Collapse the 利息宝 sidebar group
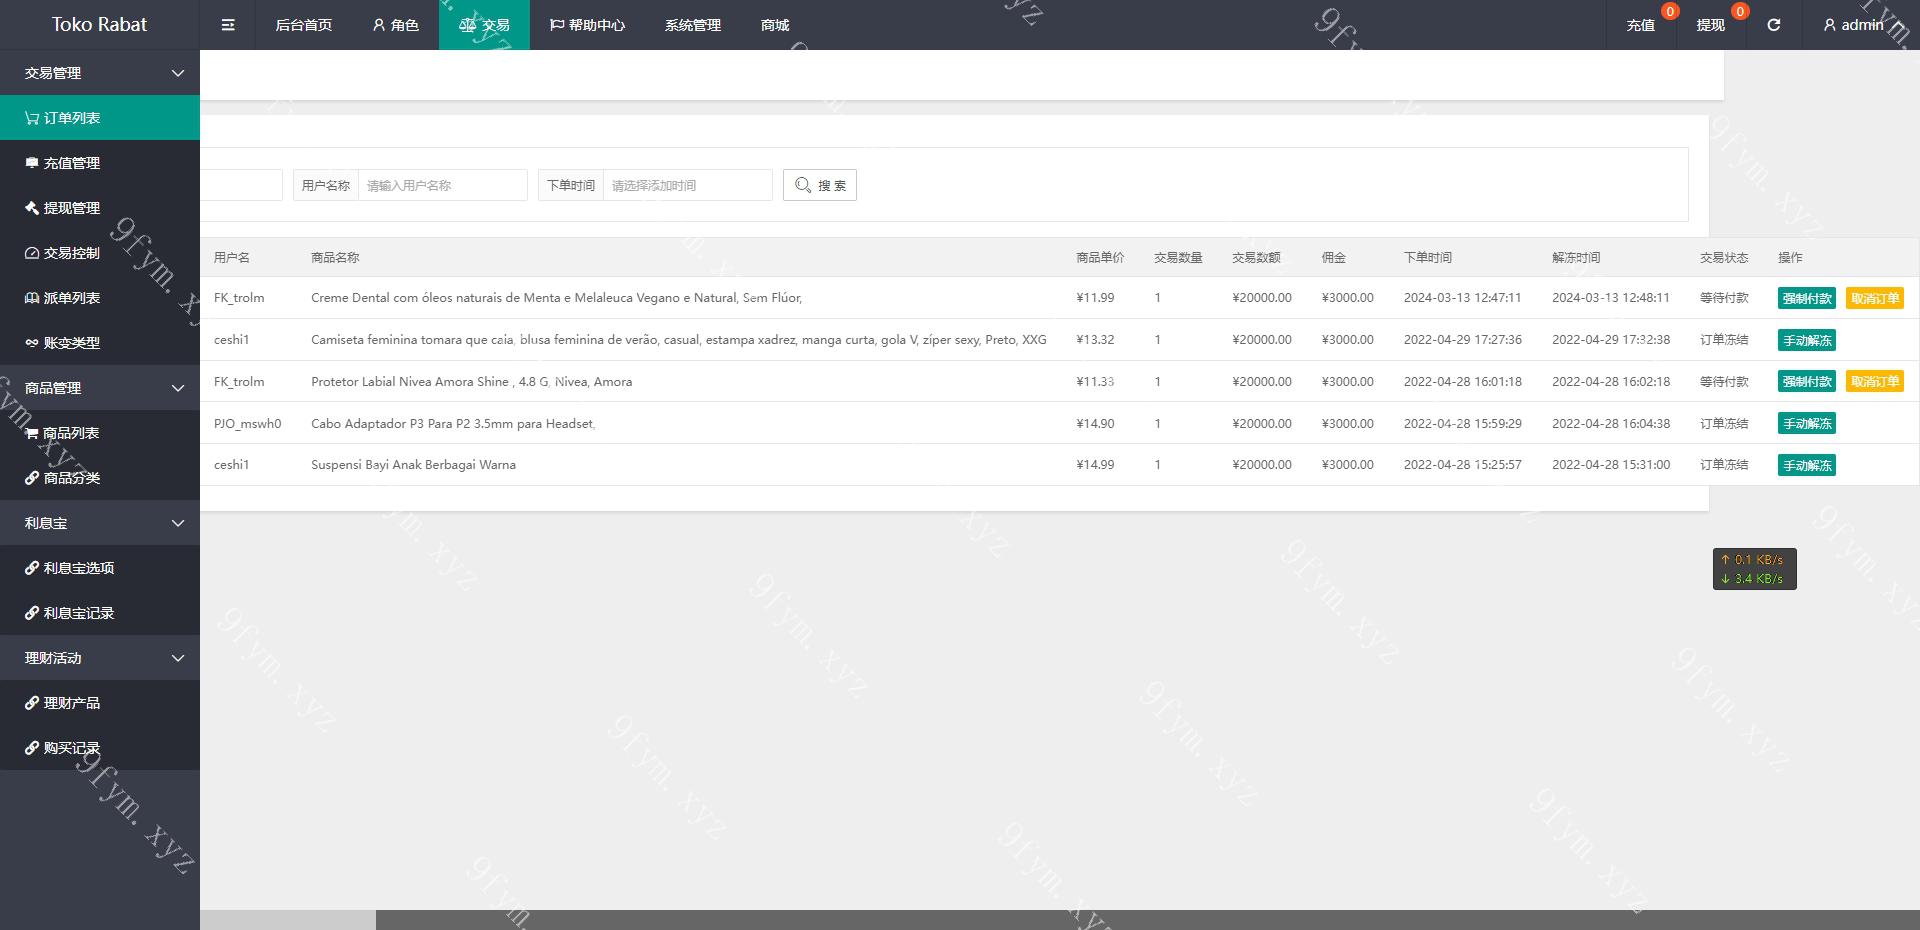1920x930 pixels. point(100,523)
